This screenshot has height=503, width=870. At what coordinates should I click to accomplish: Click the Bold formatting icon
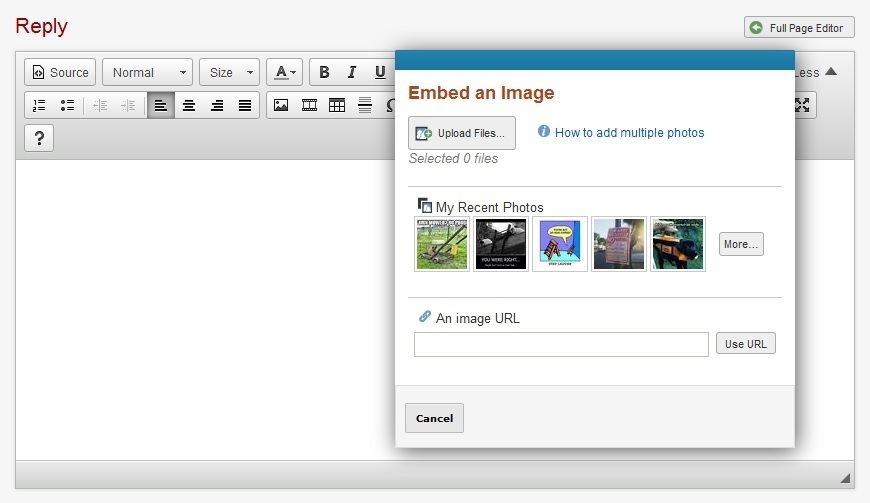(324, 72)
